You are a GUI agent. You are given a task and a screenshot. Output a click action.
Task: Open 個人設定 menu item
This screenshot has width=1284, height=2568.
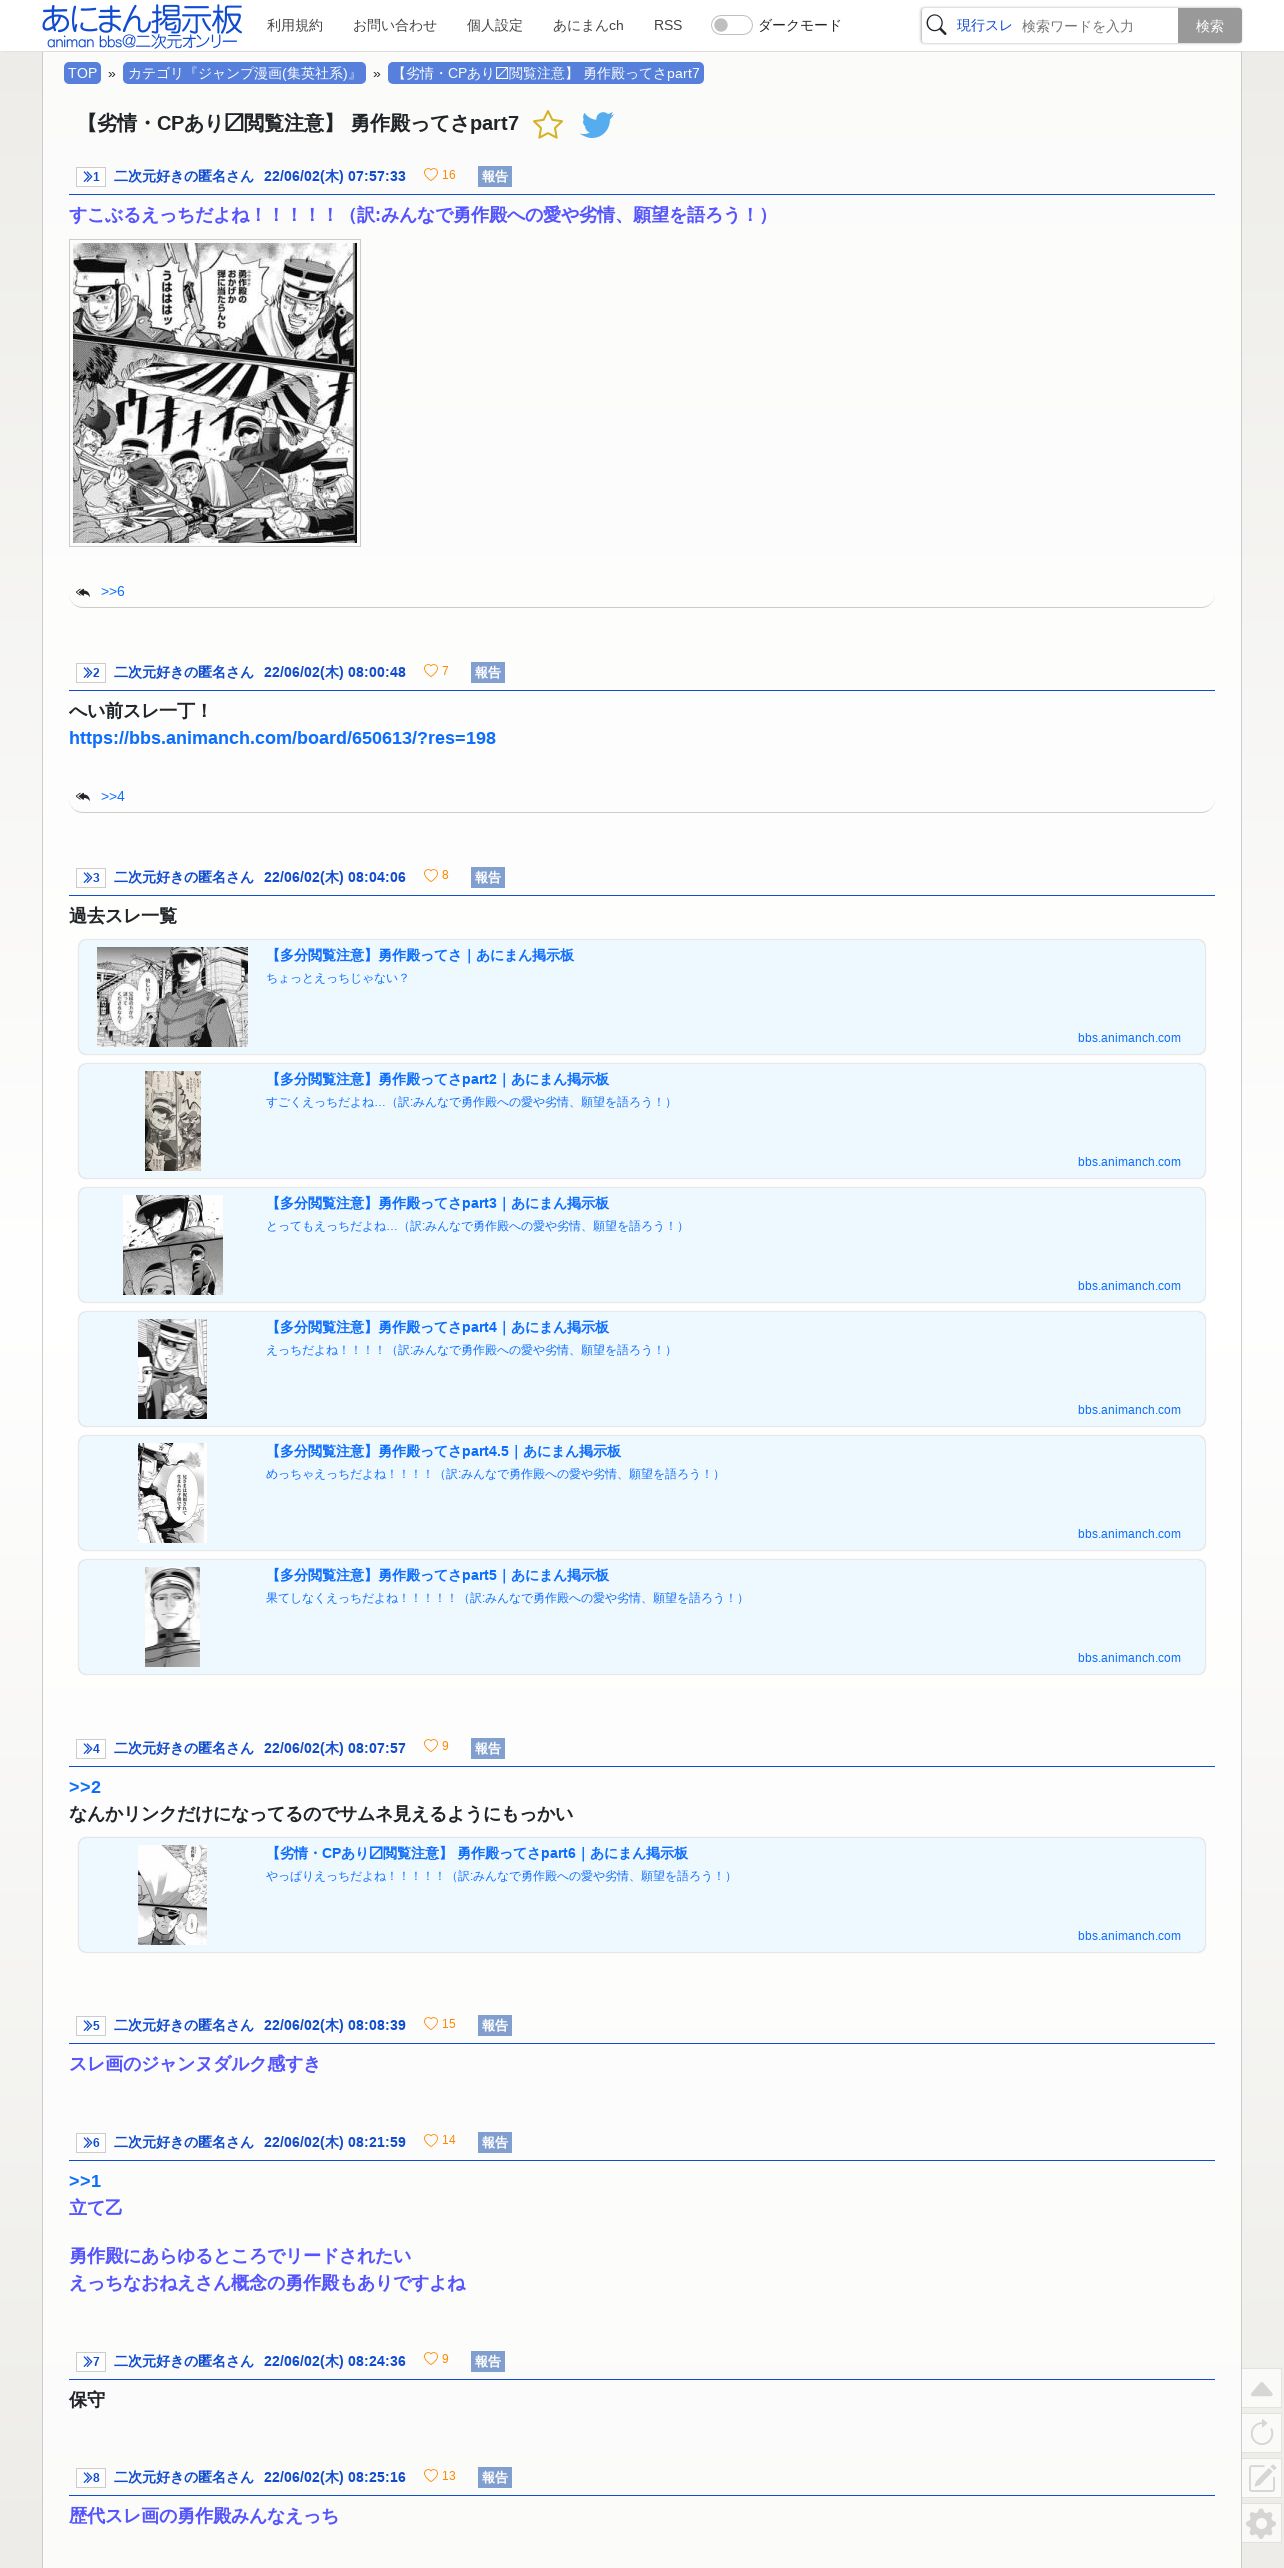[495, 25]
